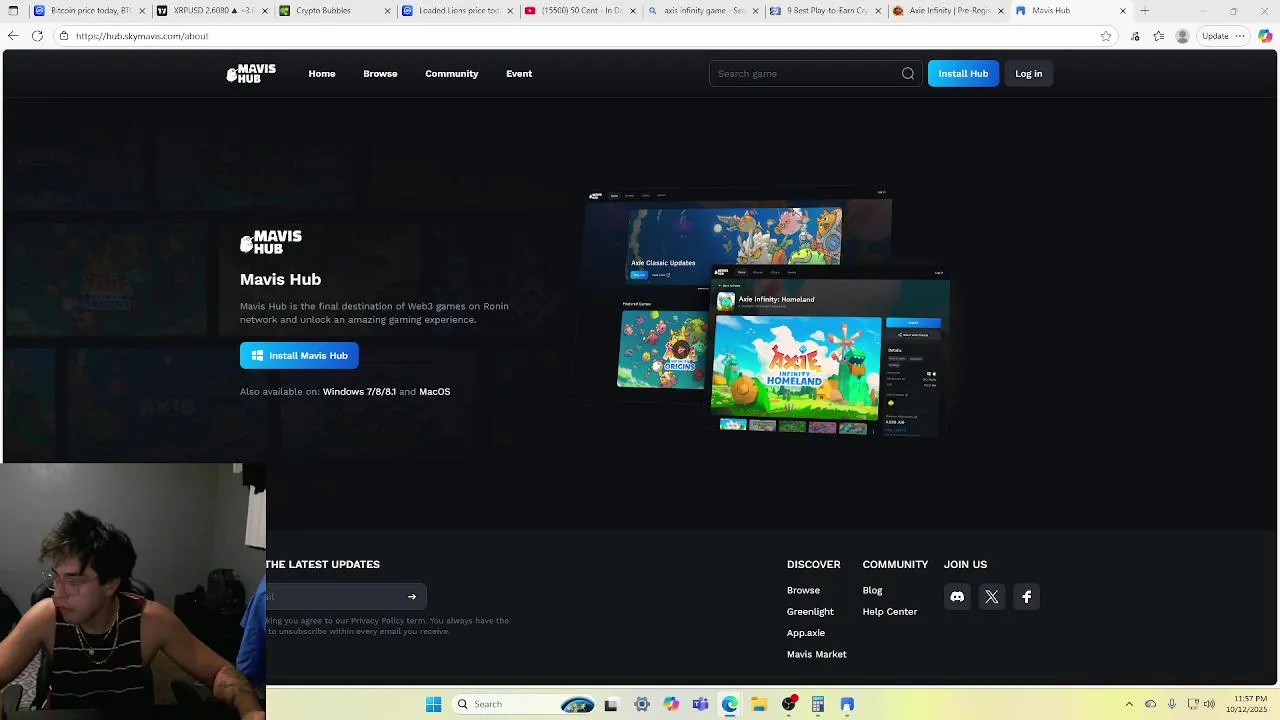Switch to the Crypto Bubbles tab
Image resolution: width=1280 pixels, height=720 pixels.
click(335, 11)
